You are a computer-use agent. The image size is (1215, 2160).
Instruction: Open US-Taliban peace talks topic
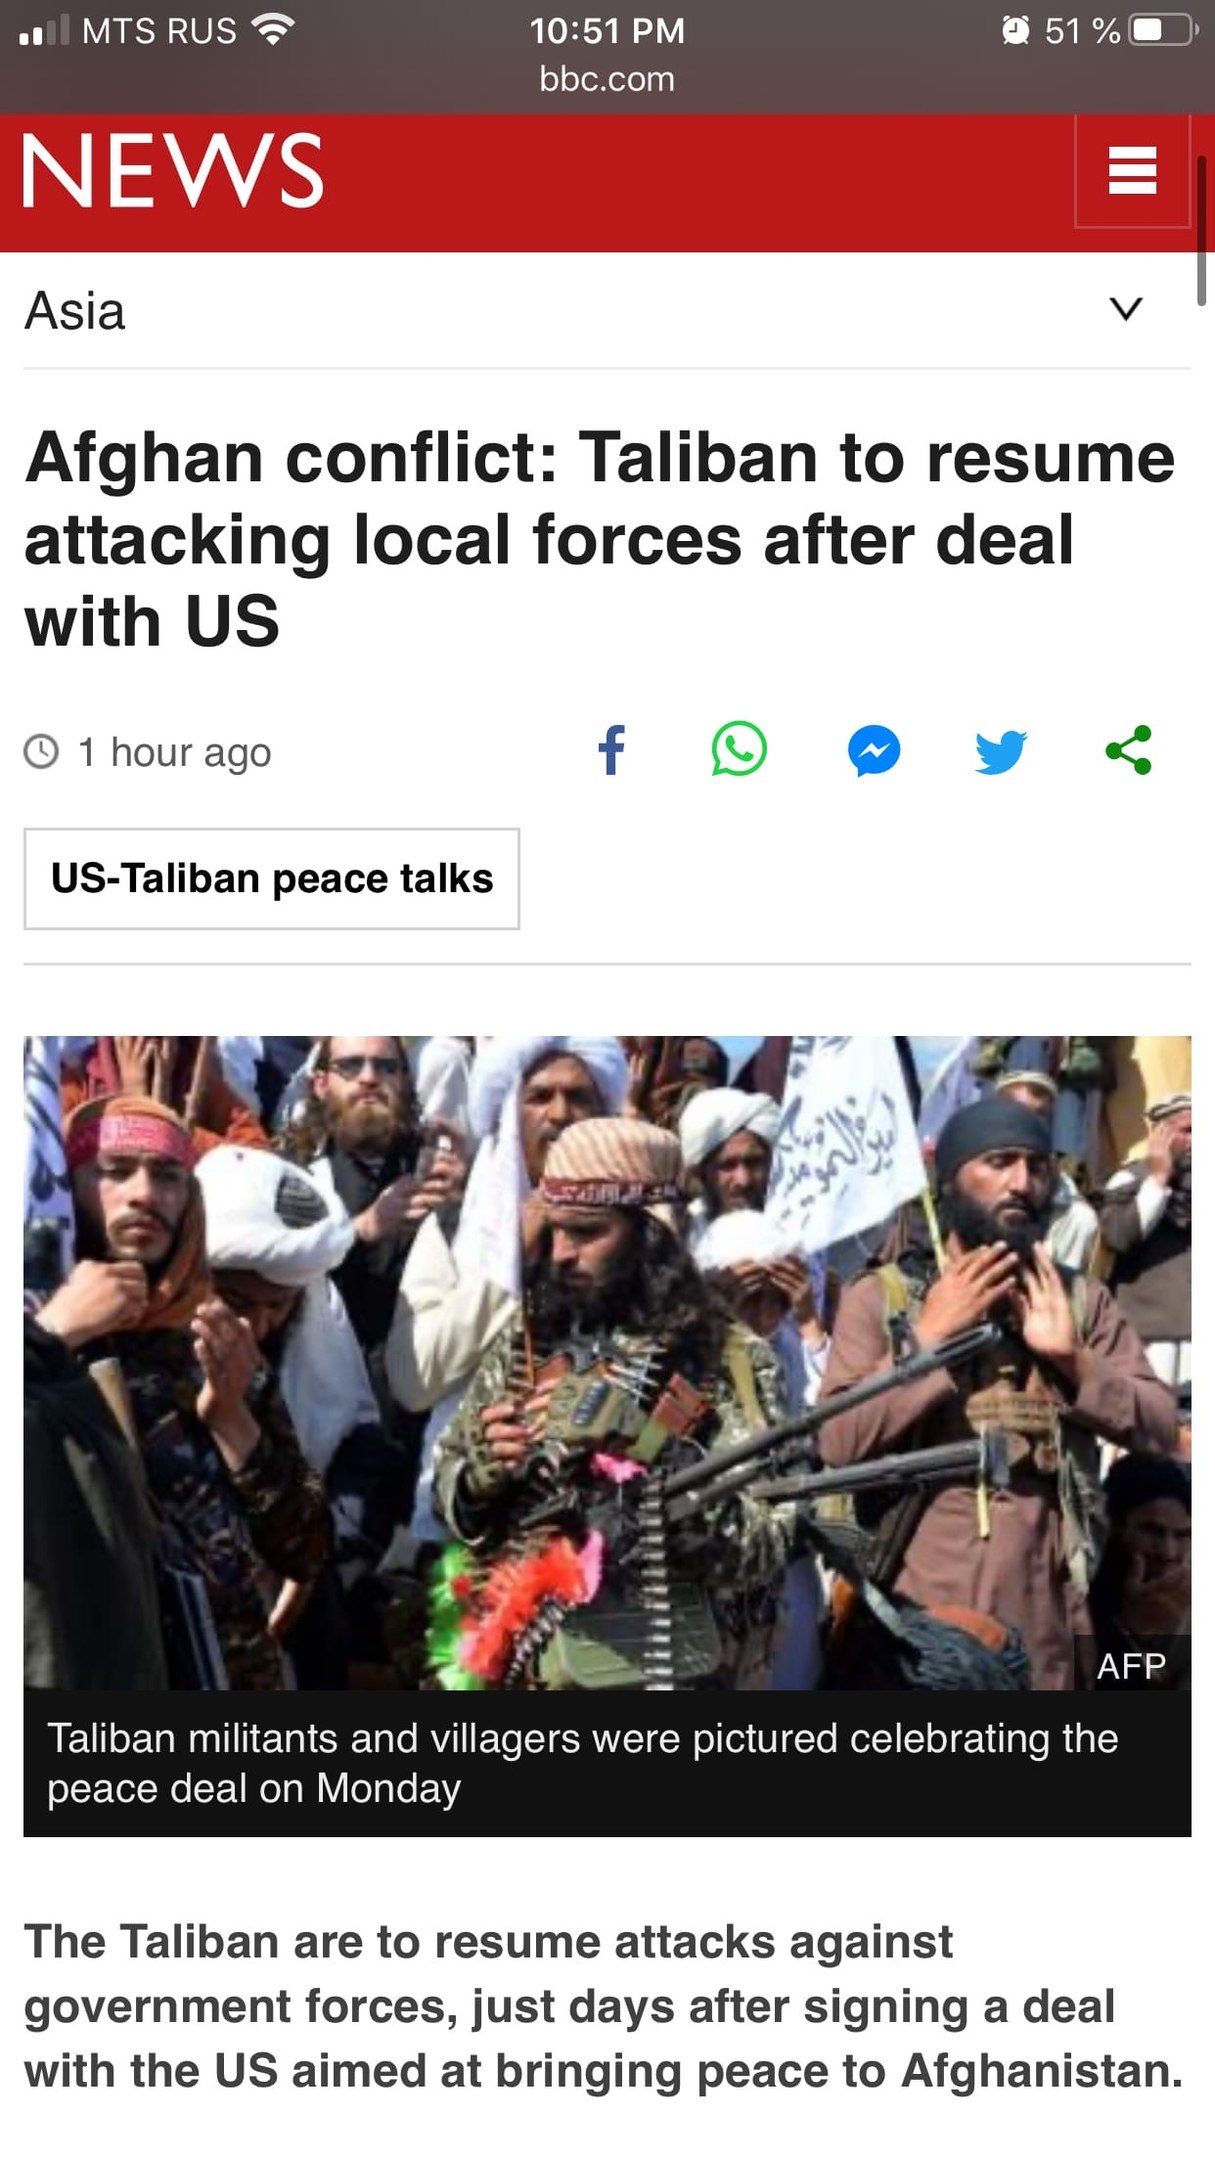click(x=272, y=879)
